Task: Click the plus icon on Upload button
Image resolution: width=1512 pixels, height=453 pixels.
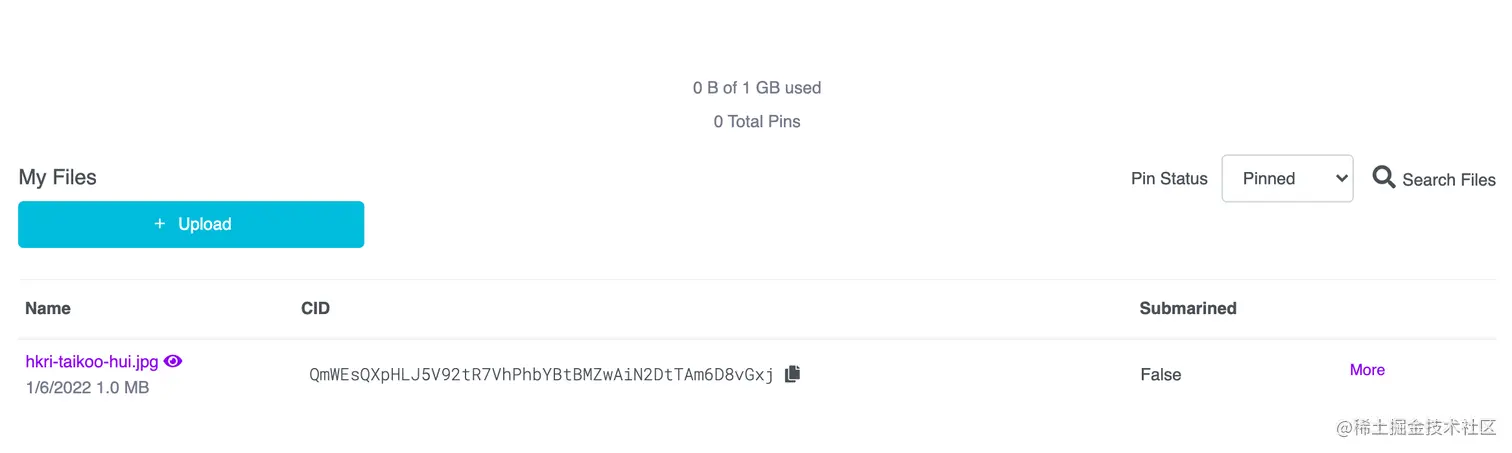Action: [x=160, y=224]
